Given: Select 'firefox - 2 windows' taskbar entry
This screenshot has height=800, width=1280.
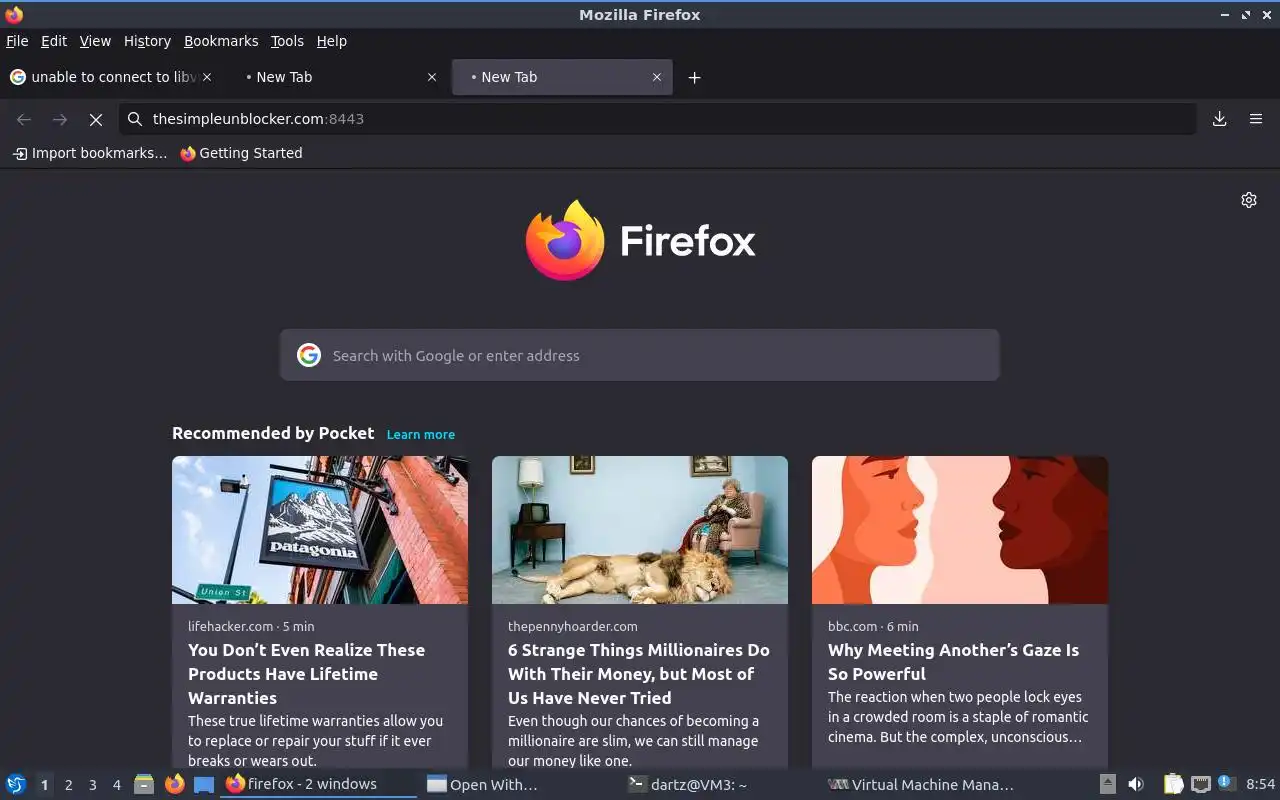Looking at the screenshot, I should click(318, 784).
